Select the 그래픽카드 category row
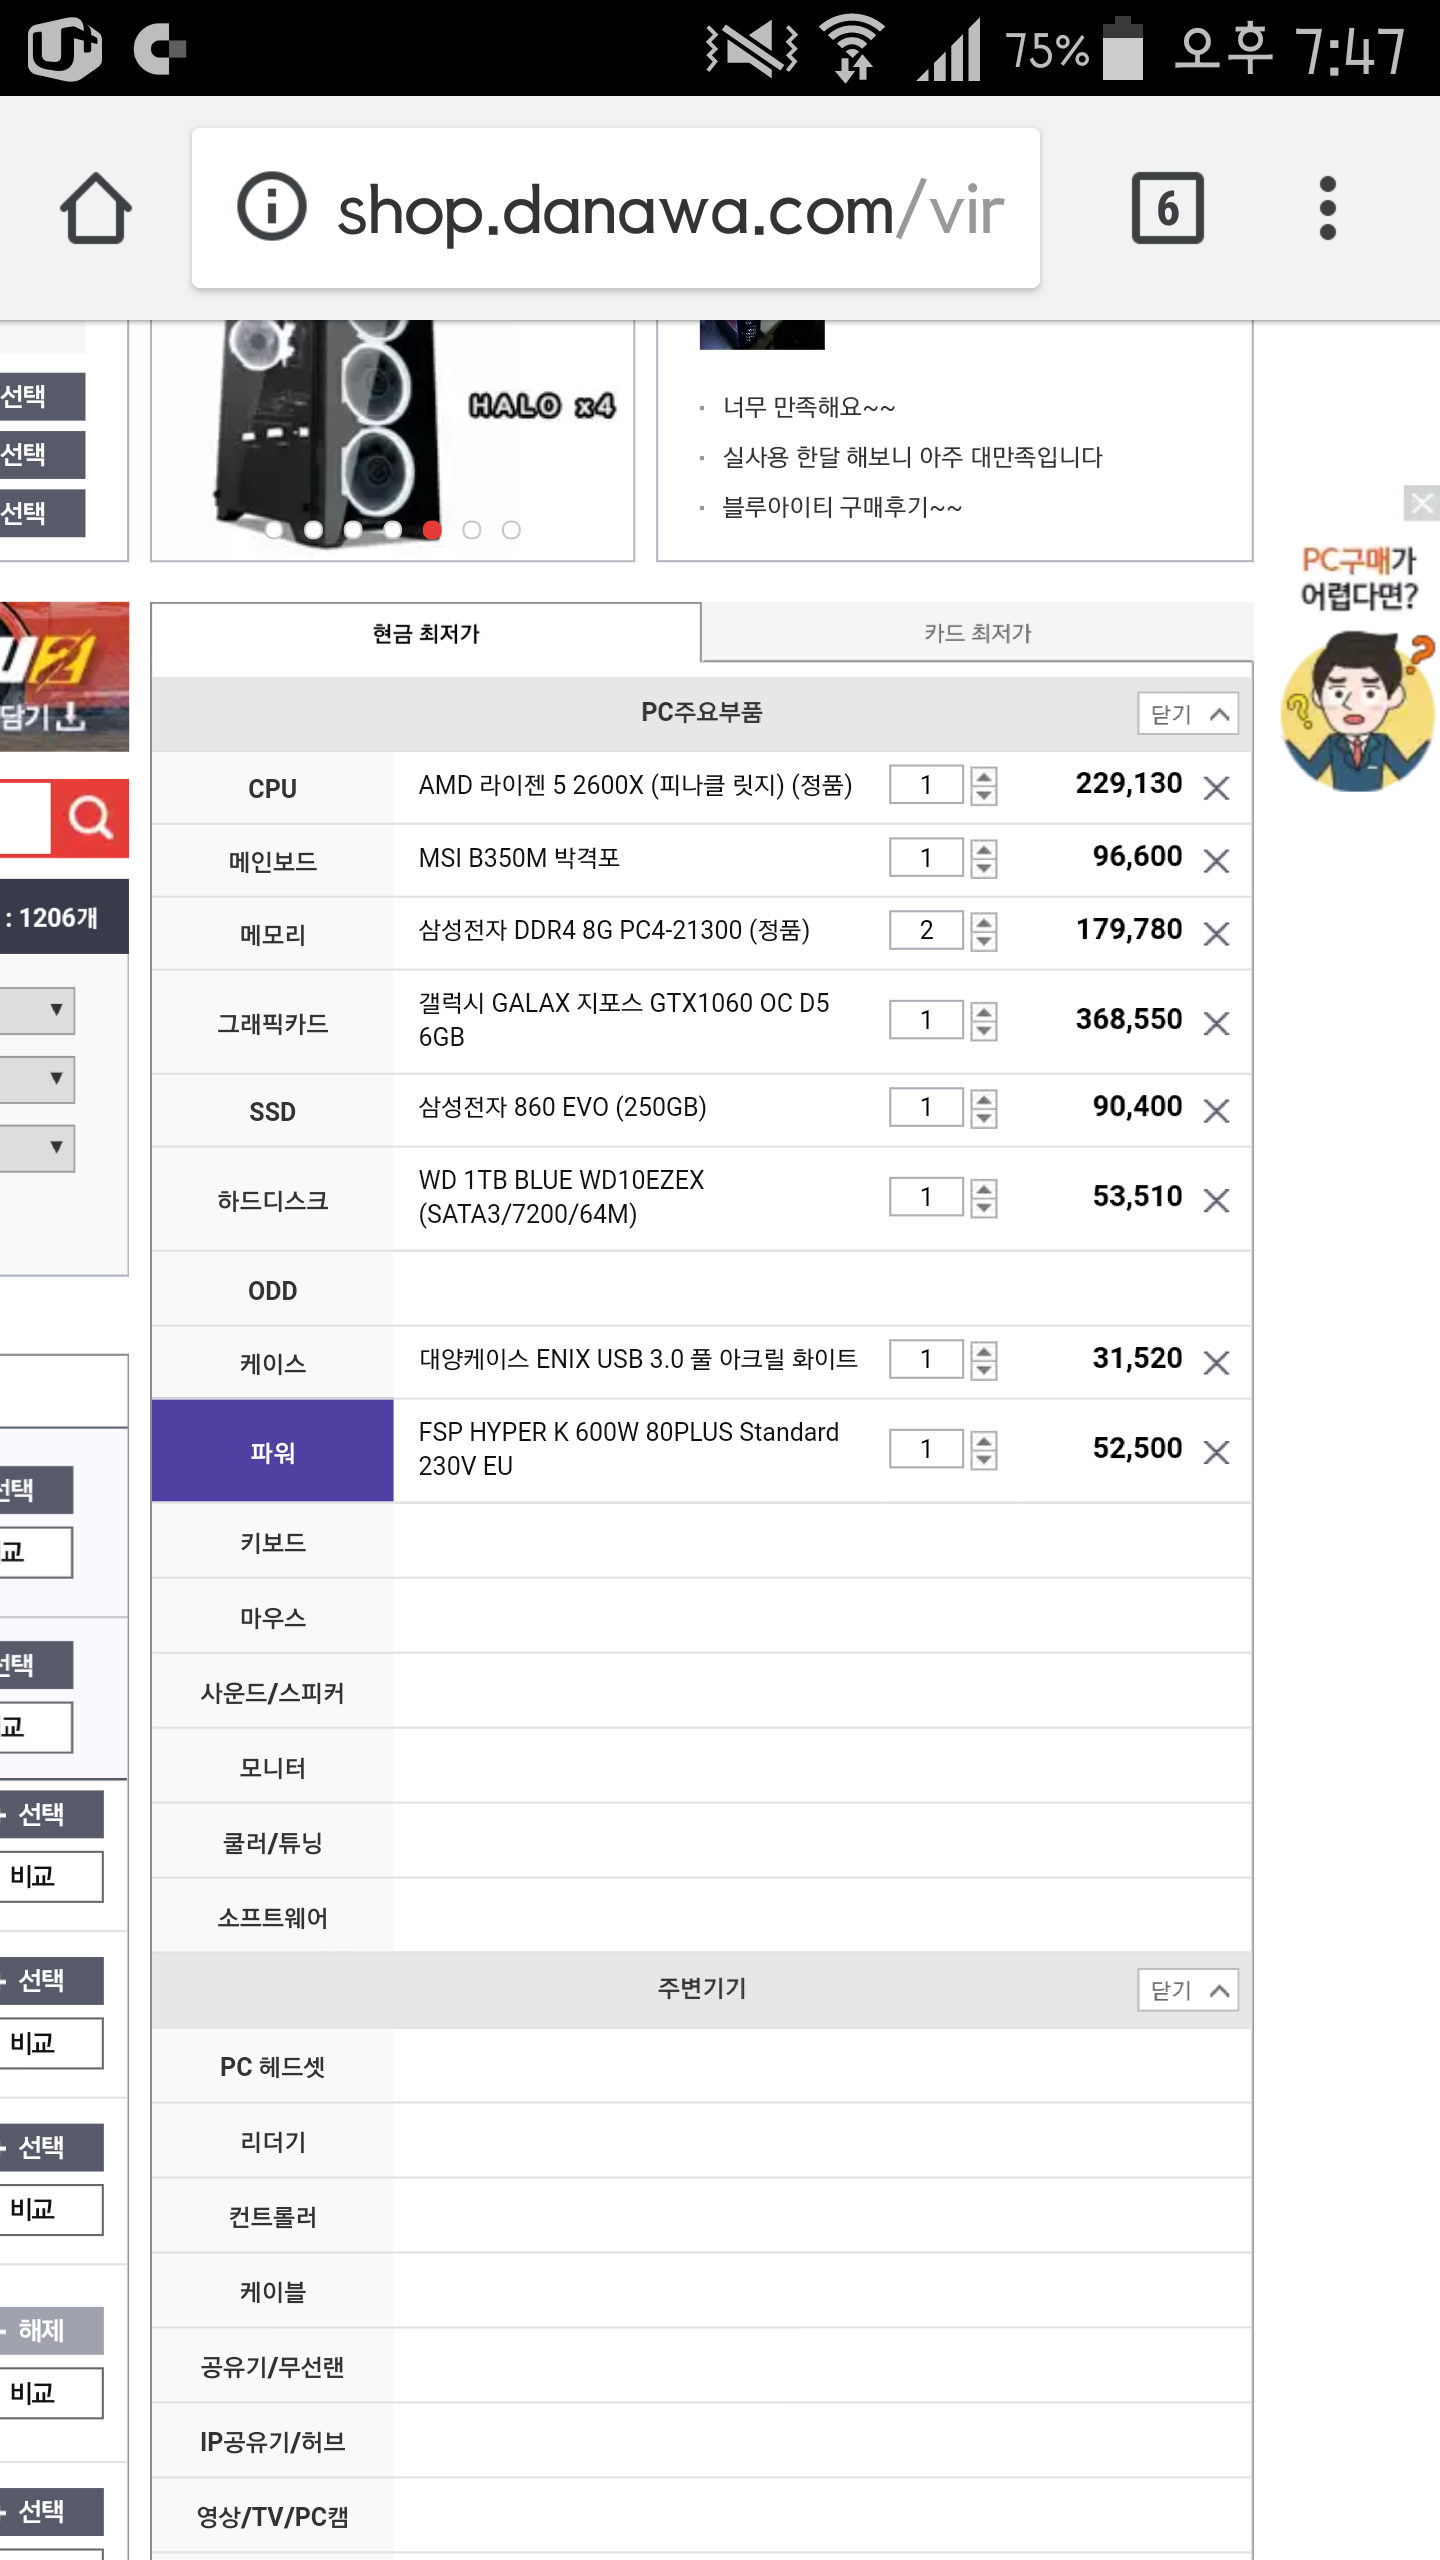Screen dimensions: 1440x2560 click(x=272, y=1023)
